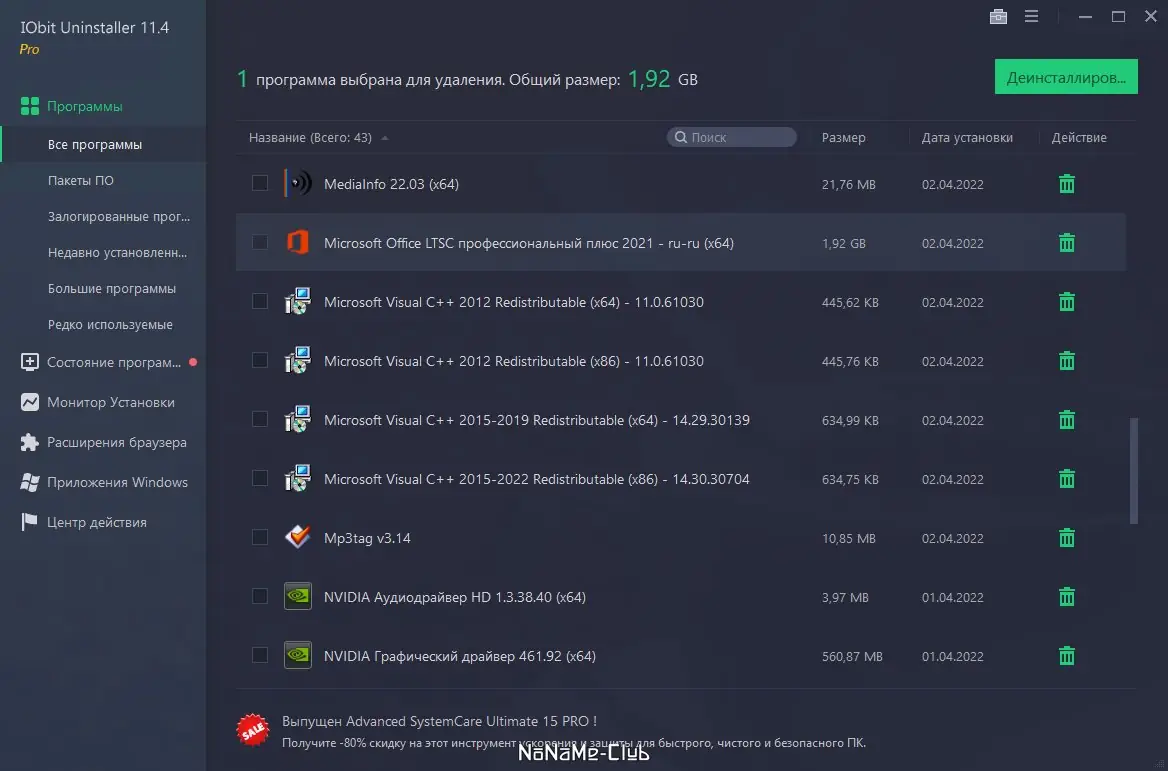Delete NVIDIA Графический драйвер via trash icon
The height and width of the screenshot is (771, 1168).
1067,656
